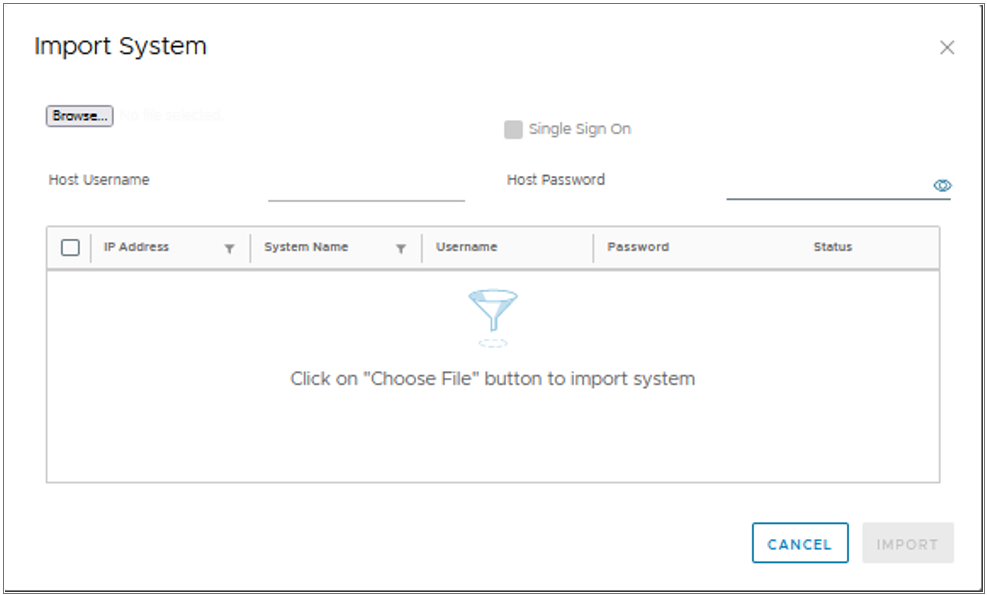The width and height of the screenshot is (987, 595).
Task: Click the Browse button to choose file
Action: pyautogui.click(x=79, y=116)
